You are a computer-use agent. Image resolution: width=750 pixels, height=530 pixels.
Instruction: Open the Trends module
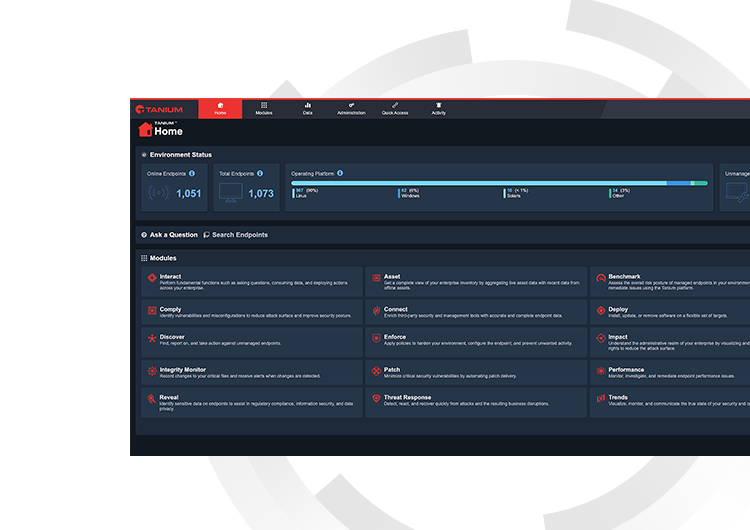pos(670,403)
